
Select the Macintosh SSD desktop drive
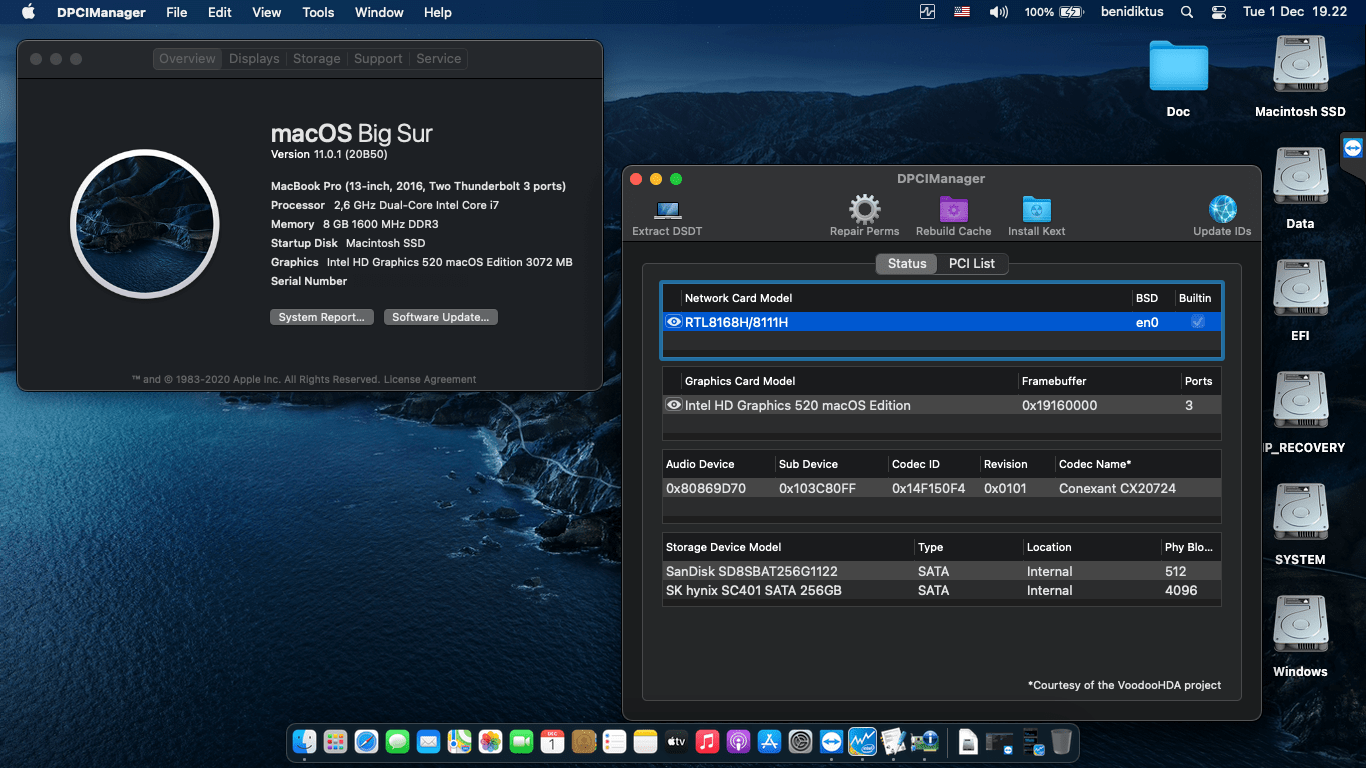pos(1300,66)
